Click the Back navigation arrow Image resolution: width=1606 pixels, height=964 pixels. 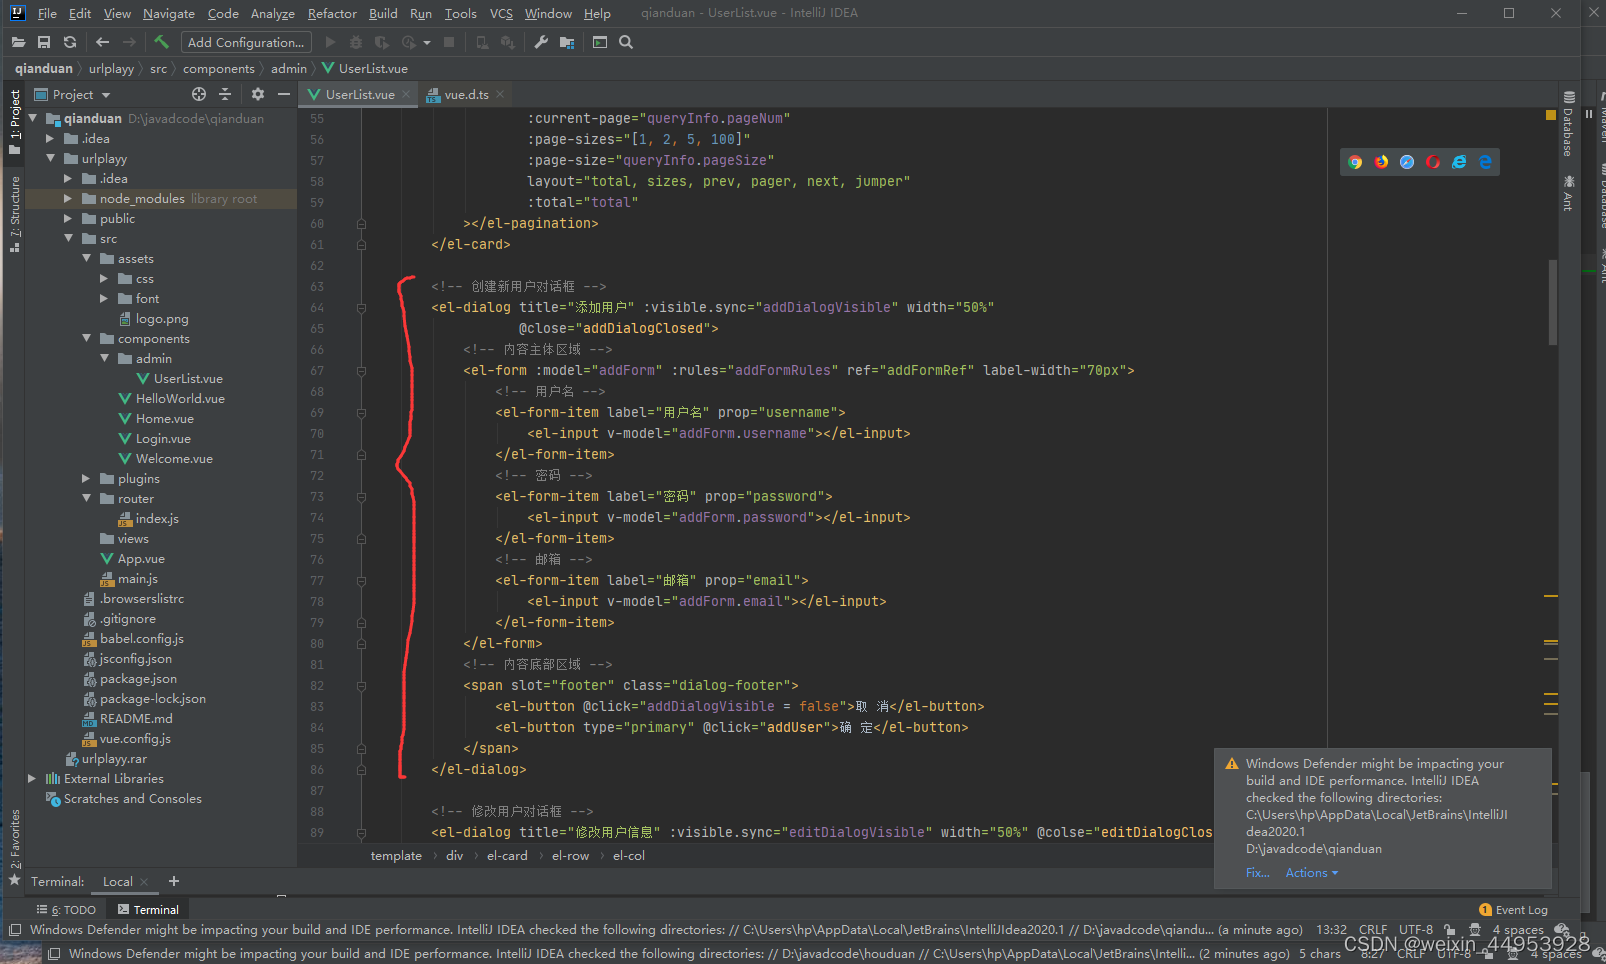pos(102,42)
